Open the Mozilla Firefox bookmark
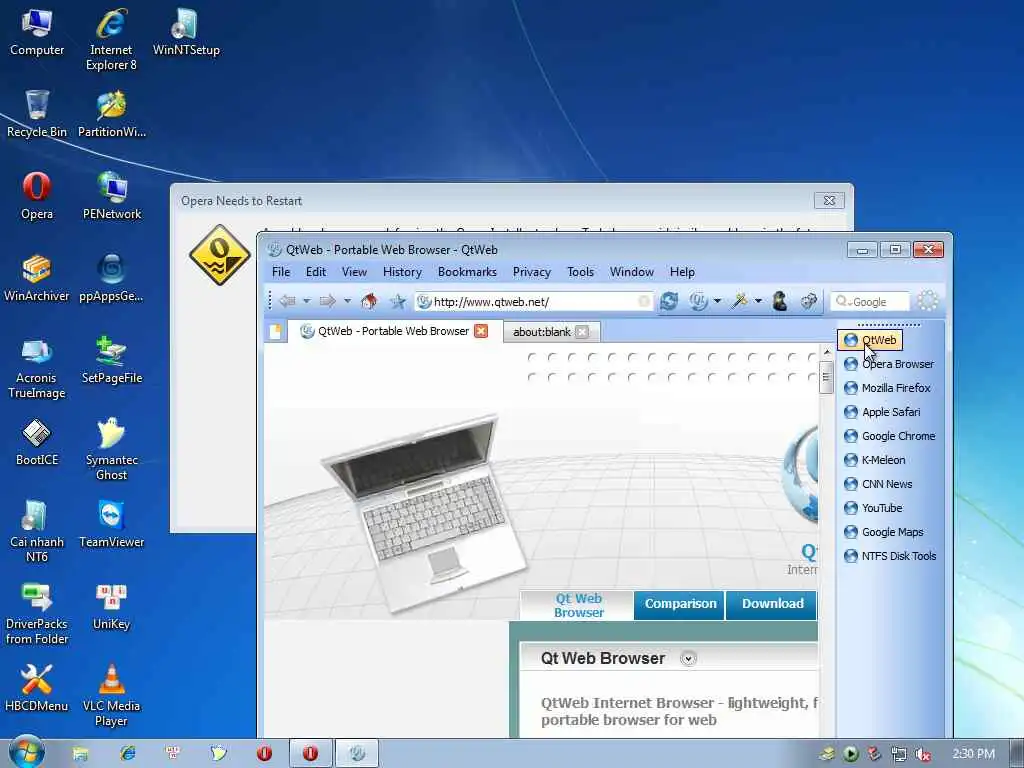 tap(888, 388)
